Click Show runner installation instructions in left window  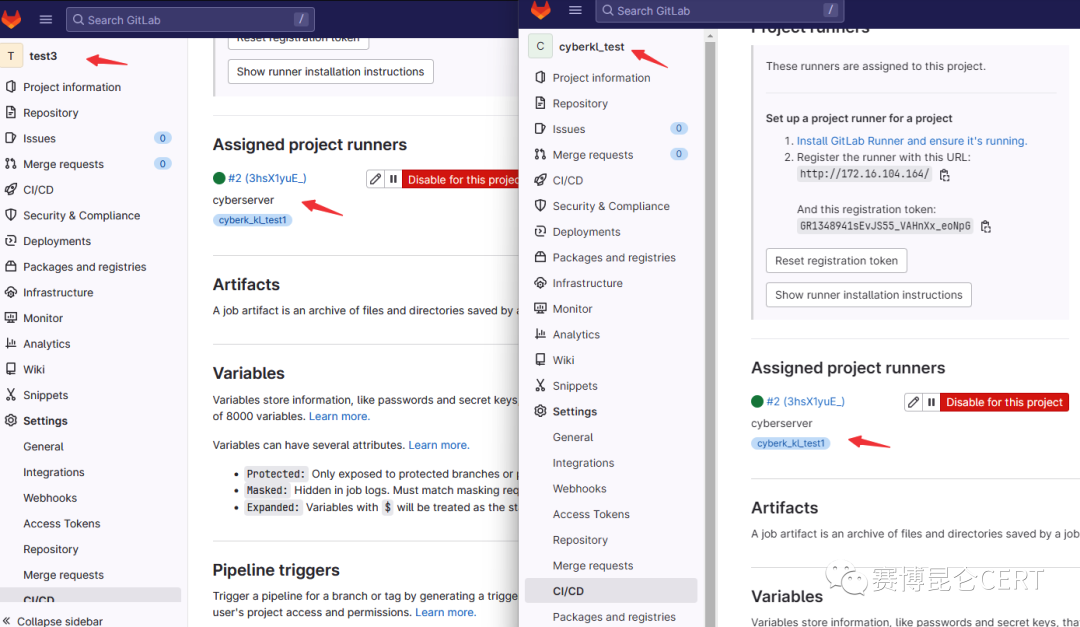click(x=331, y=72)
